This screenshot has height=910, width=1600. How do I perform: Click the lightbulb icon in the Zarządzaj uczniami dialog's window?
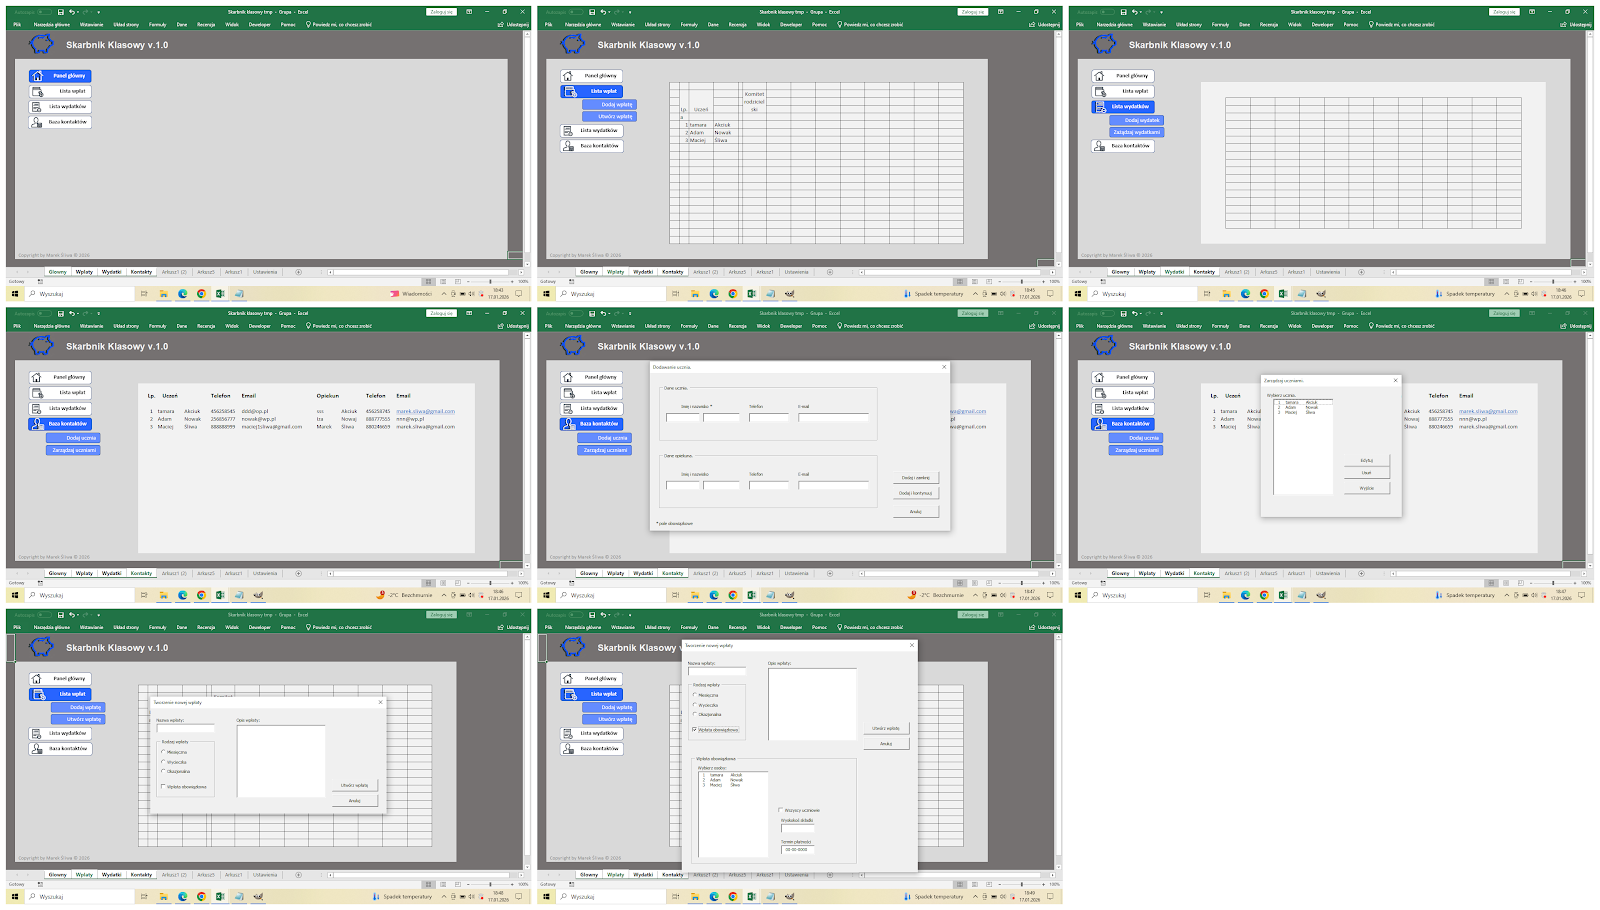click(1371, 326)
